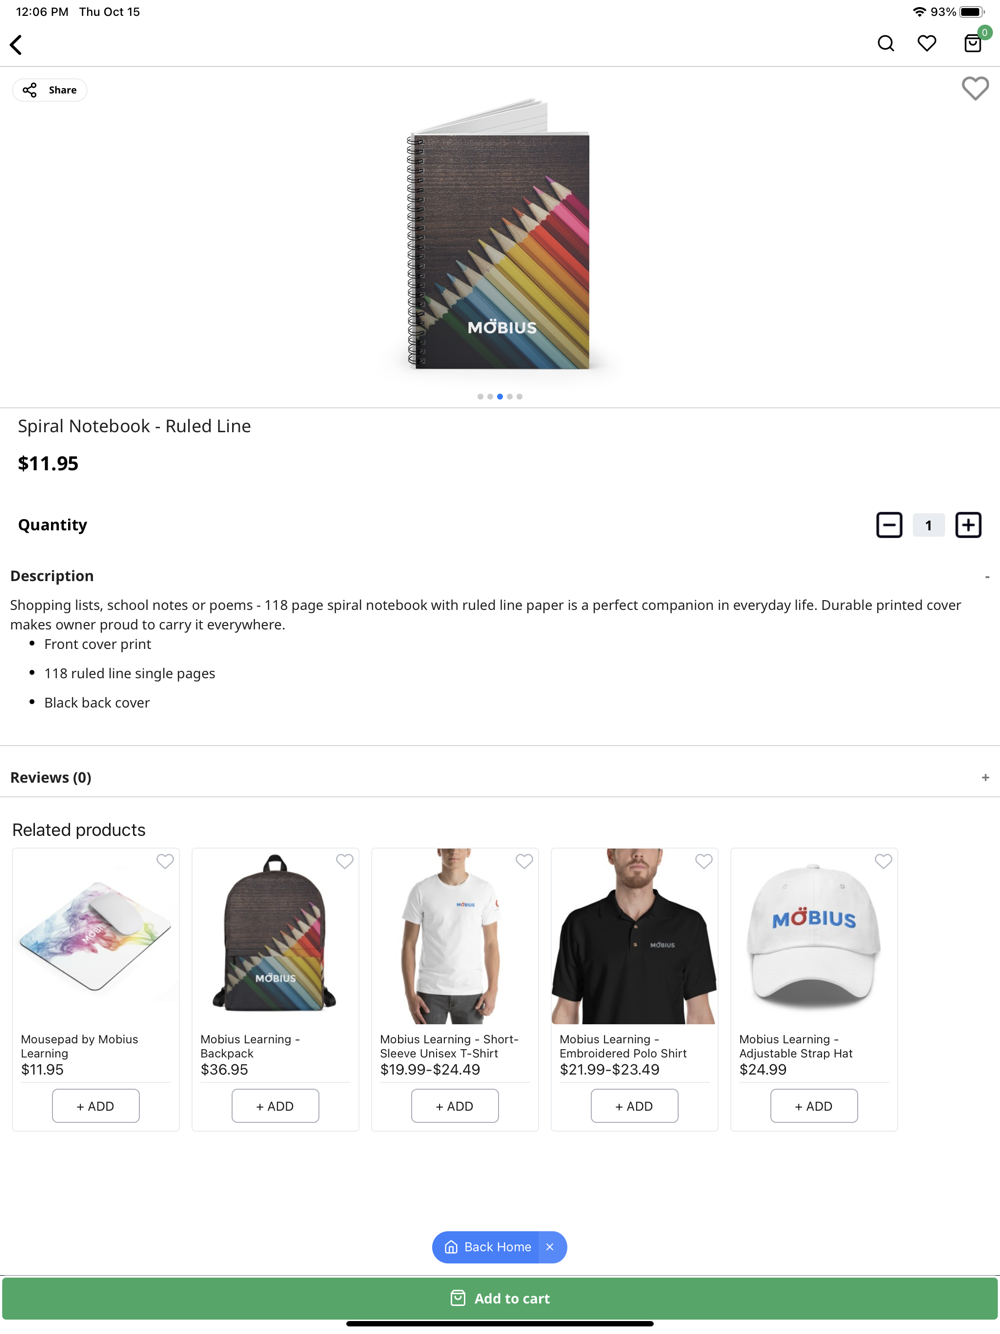Increase quantity with plus icon
1000x1334 pixels.
pyautogui.click(x=968, y=525)
